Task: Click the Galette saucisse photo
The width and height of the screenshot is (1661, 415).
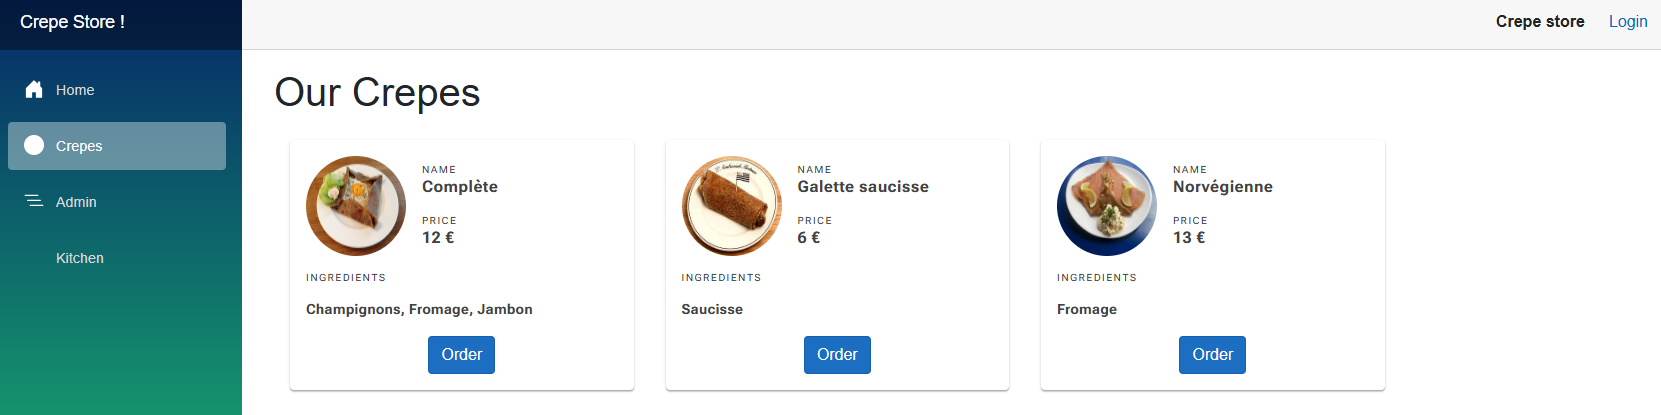Action: (731, 206)
